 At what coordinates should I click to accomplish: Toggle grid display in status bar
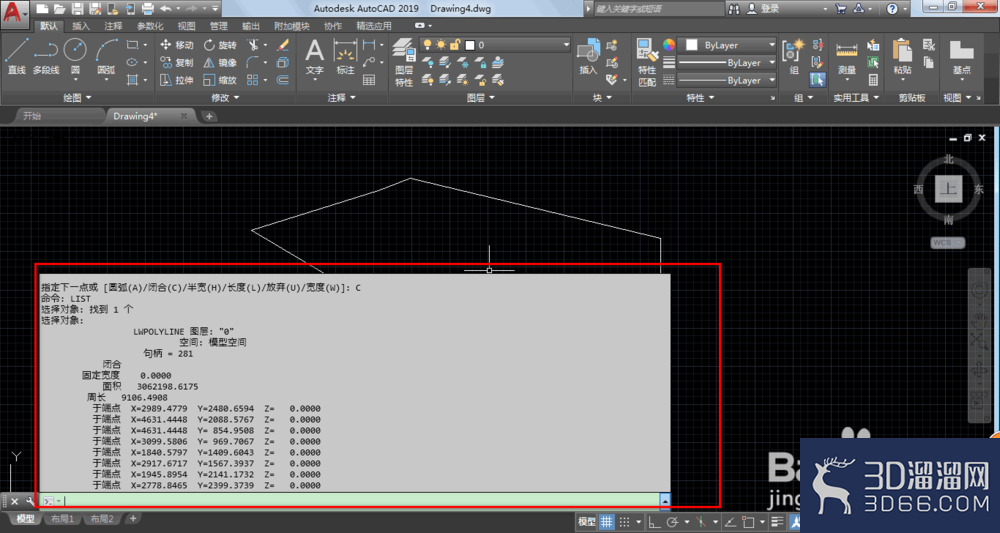pos(607,522)
